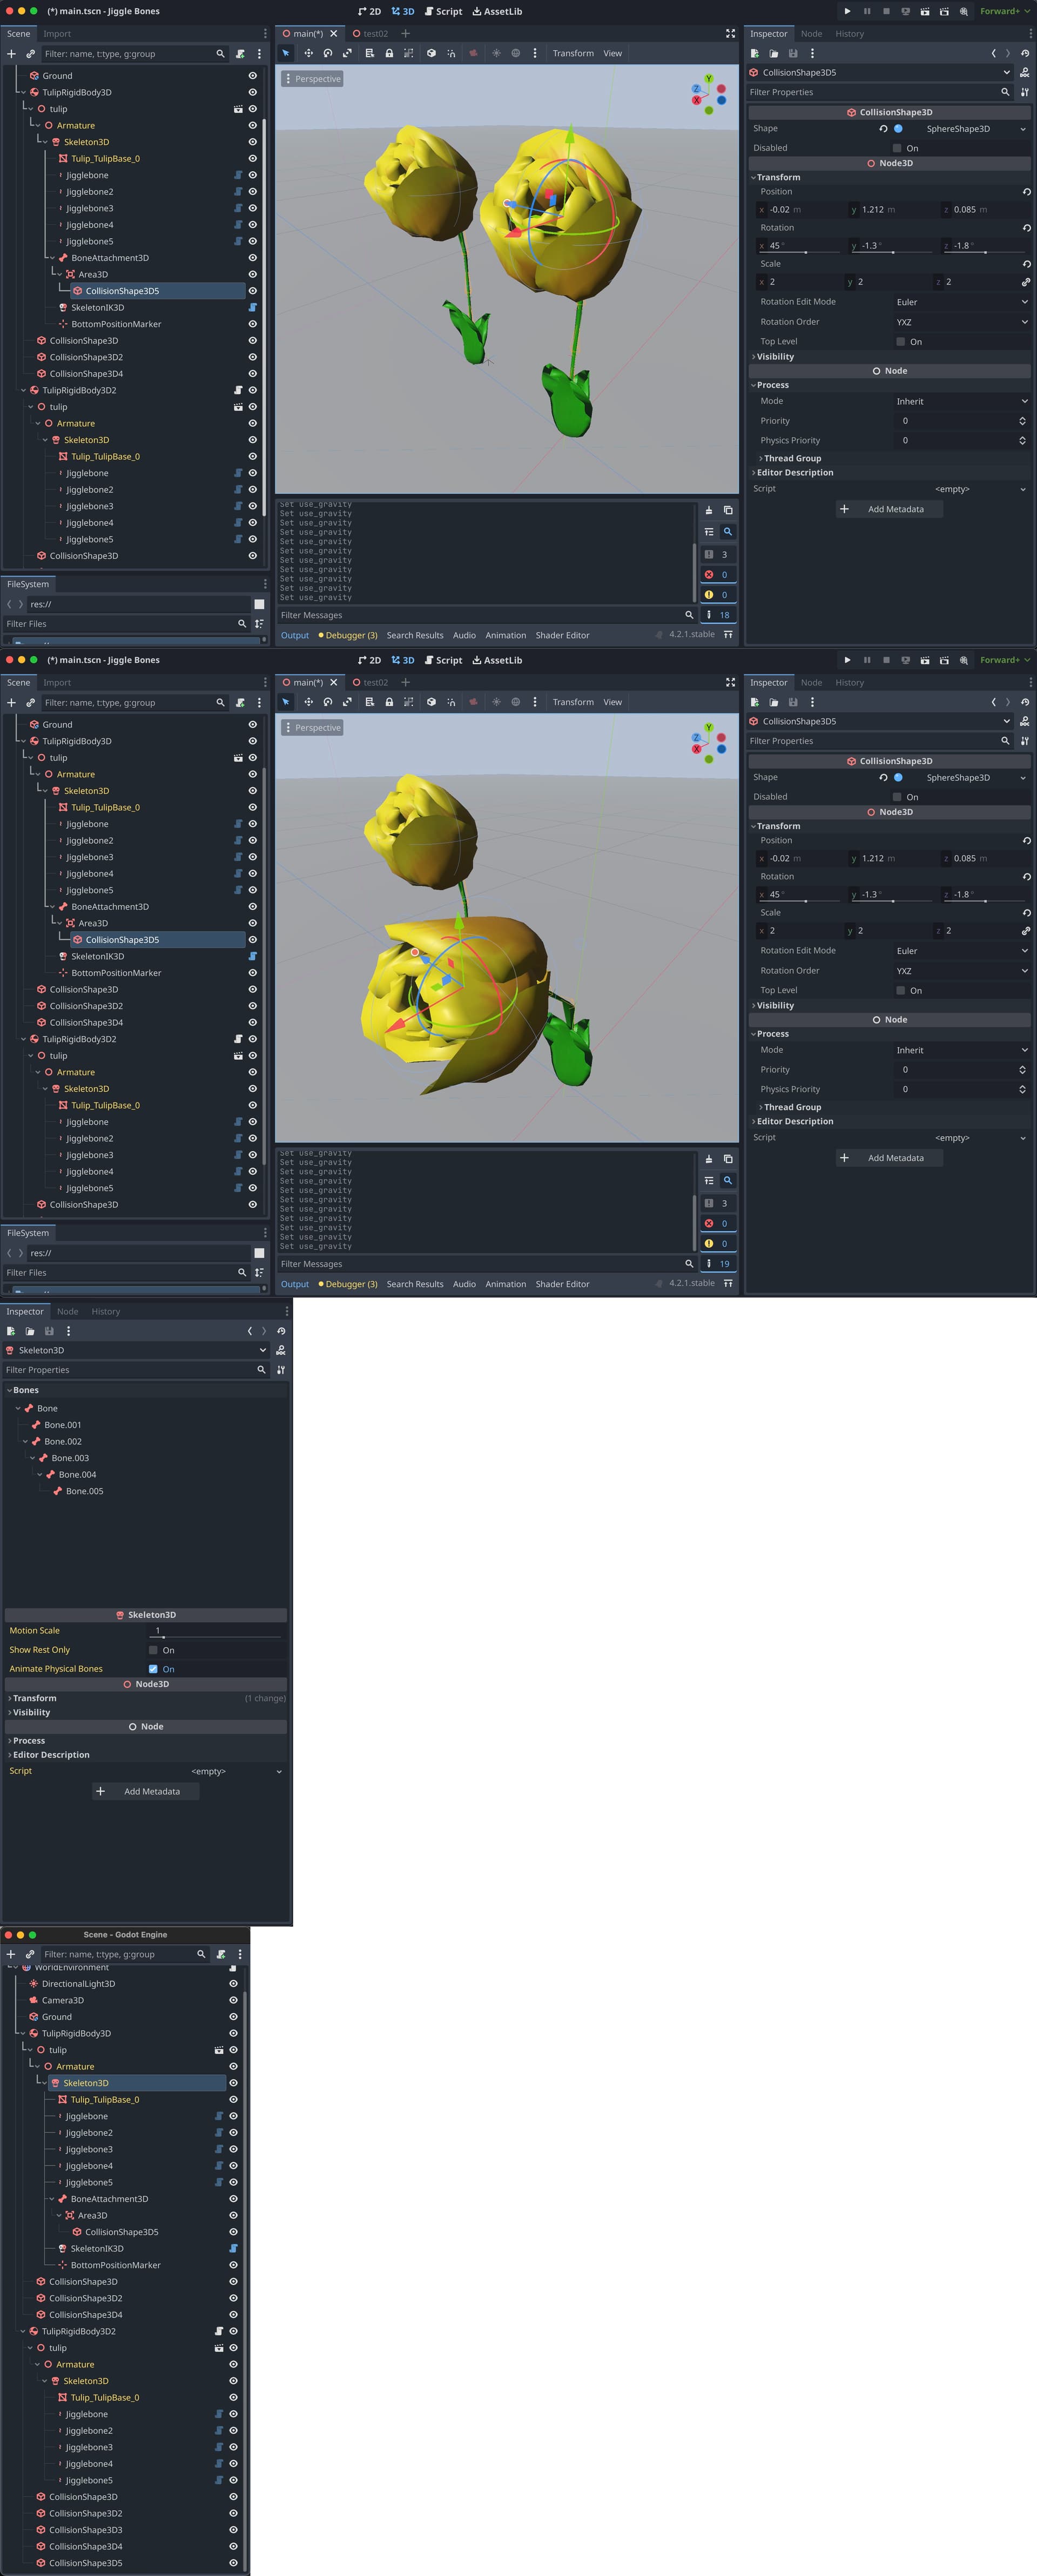Viewport: 1037px width, 2576px height.
Task: Hide Camera3D via eye in Scene window
Action: point(233,2000)
